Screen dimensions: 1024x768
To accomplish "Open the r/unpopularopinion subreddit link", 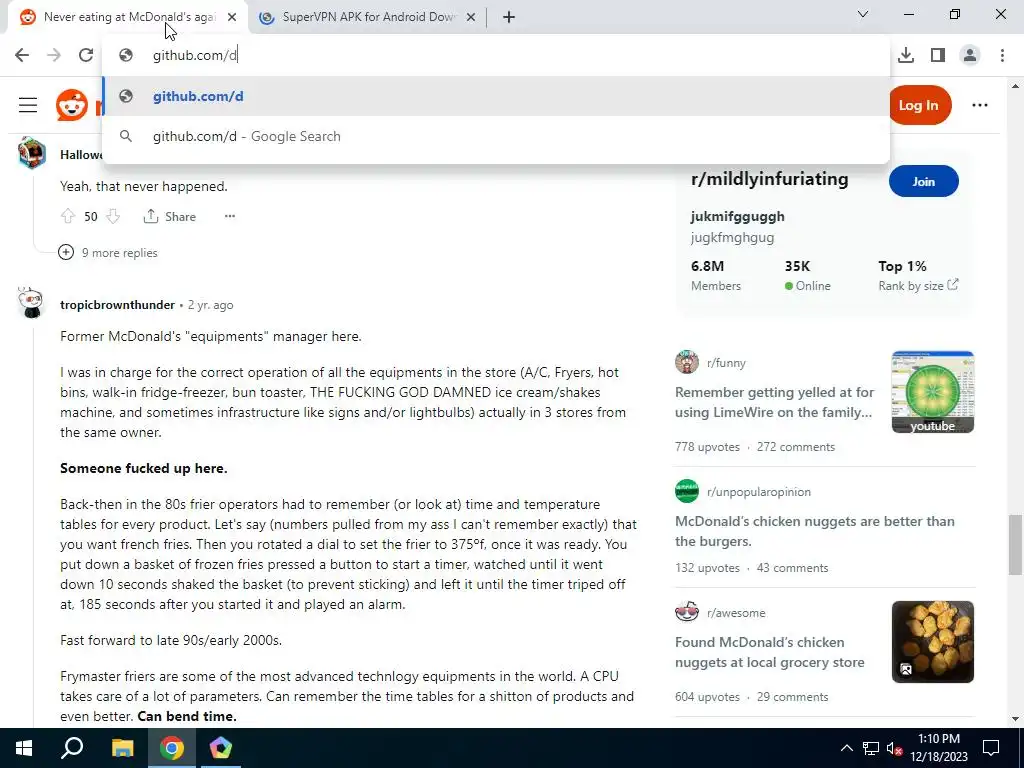I will (759, 492).
